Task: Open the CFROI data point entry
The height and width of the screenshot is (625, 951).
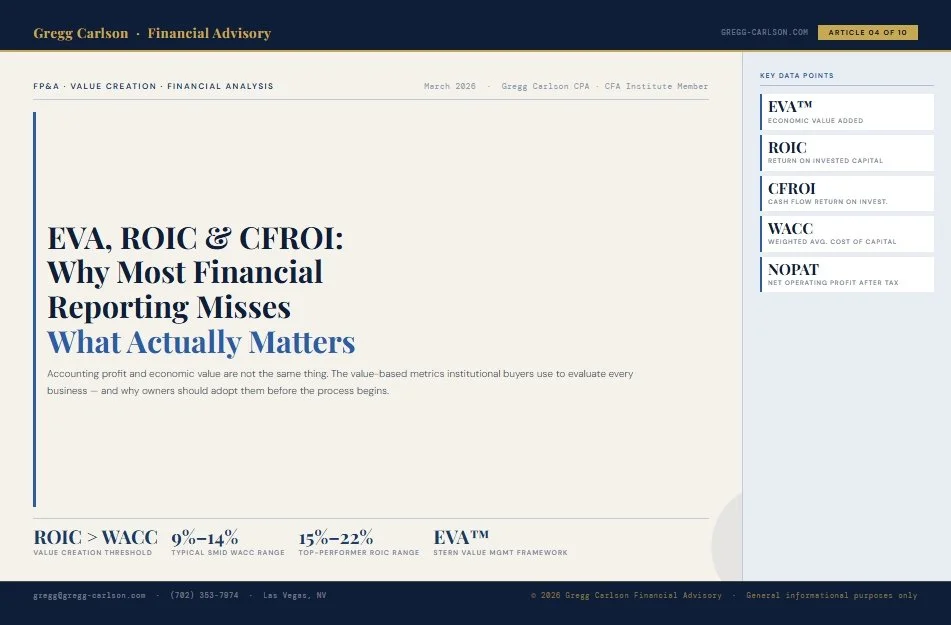Action: point(846,193)
